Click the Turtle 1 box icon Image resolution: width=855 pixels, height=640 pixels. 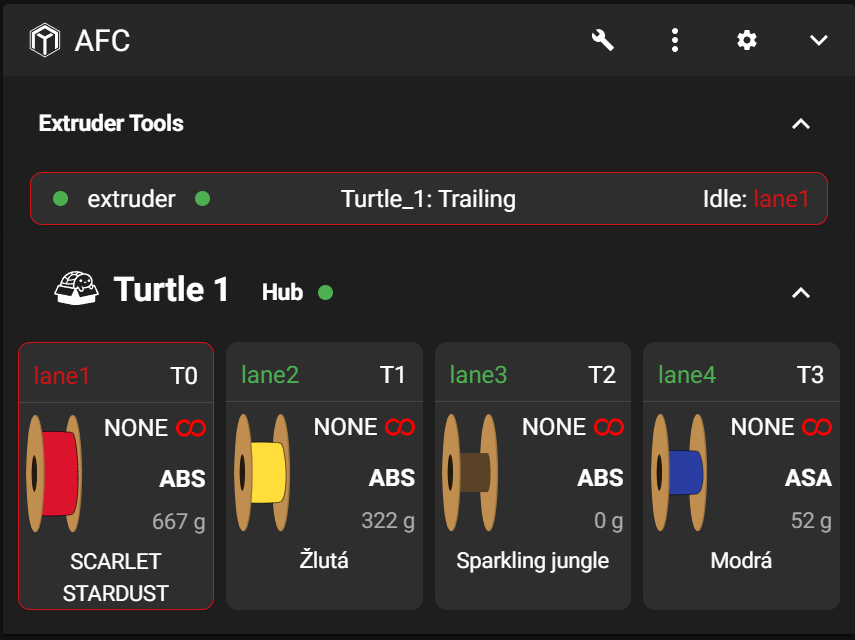pos(76,290)
